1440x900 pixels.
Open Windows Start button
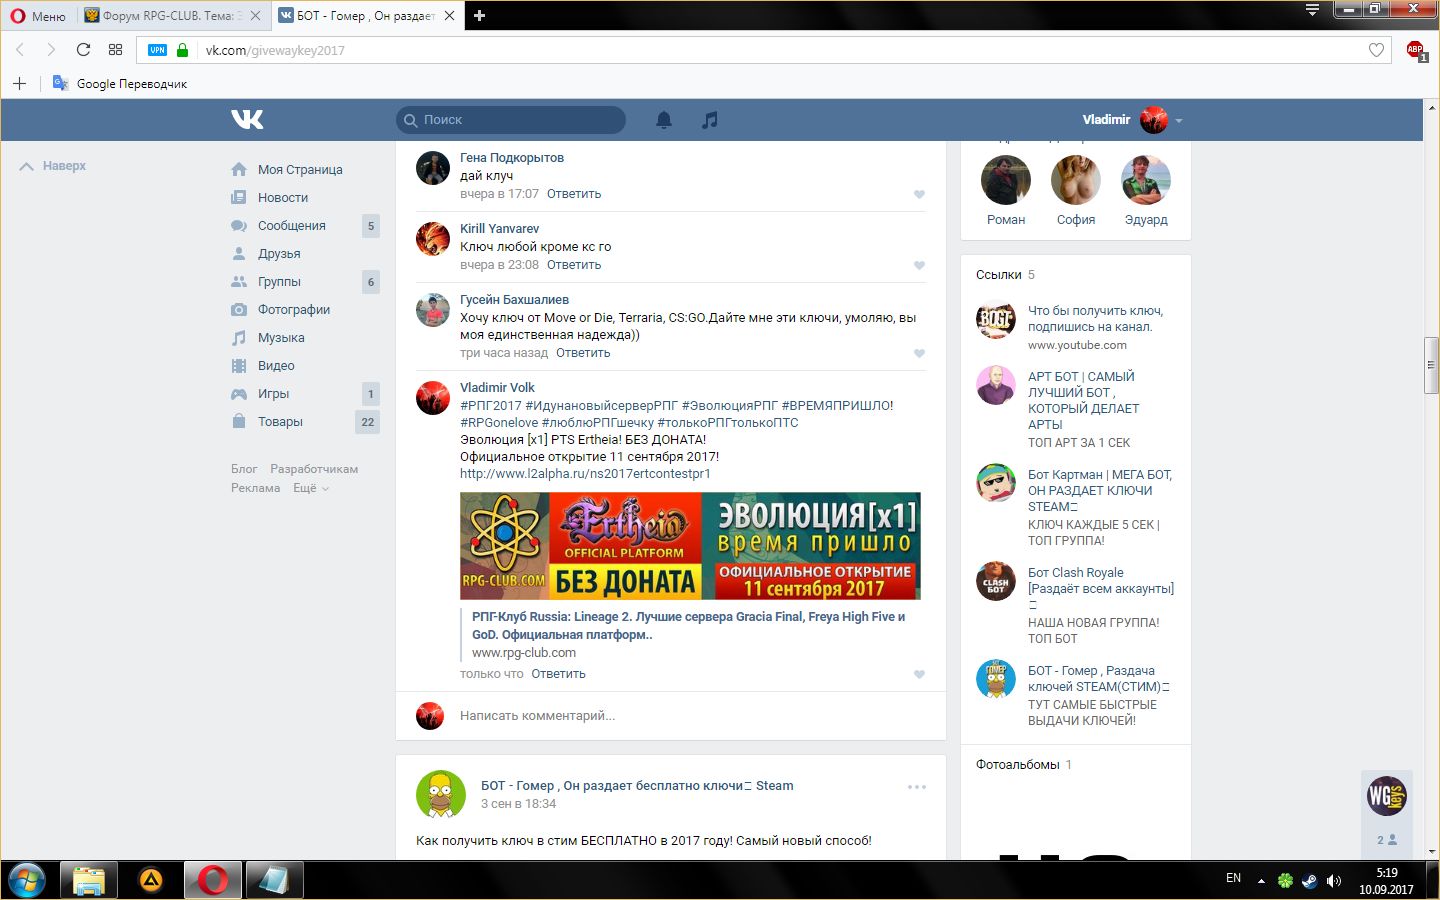(x=27, y=880)
